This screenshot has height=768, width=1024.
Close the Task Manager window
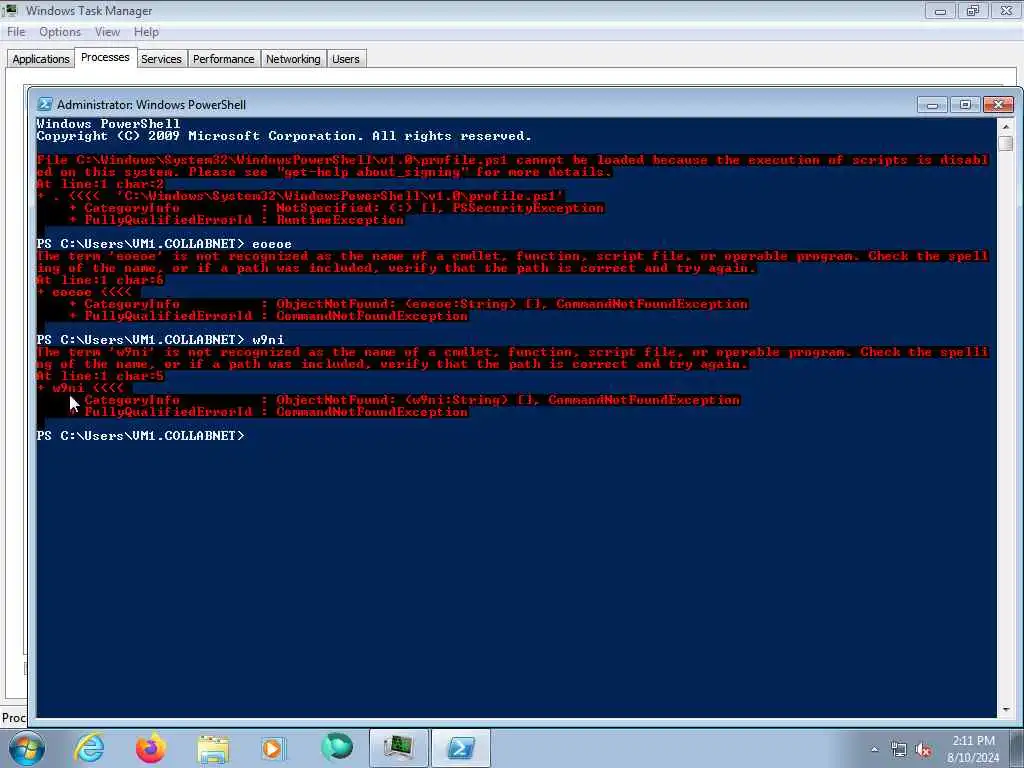coord(1006,10)
